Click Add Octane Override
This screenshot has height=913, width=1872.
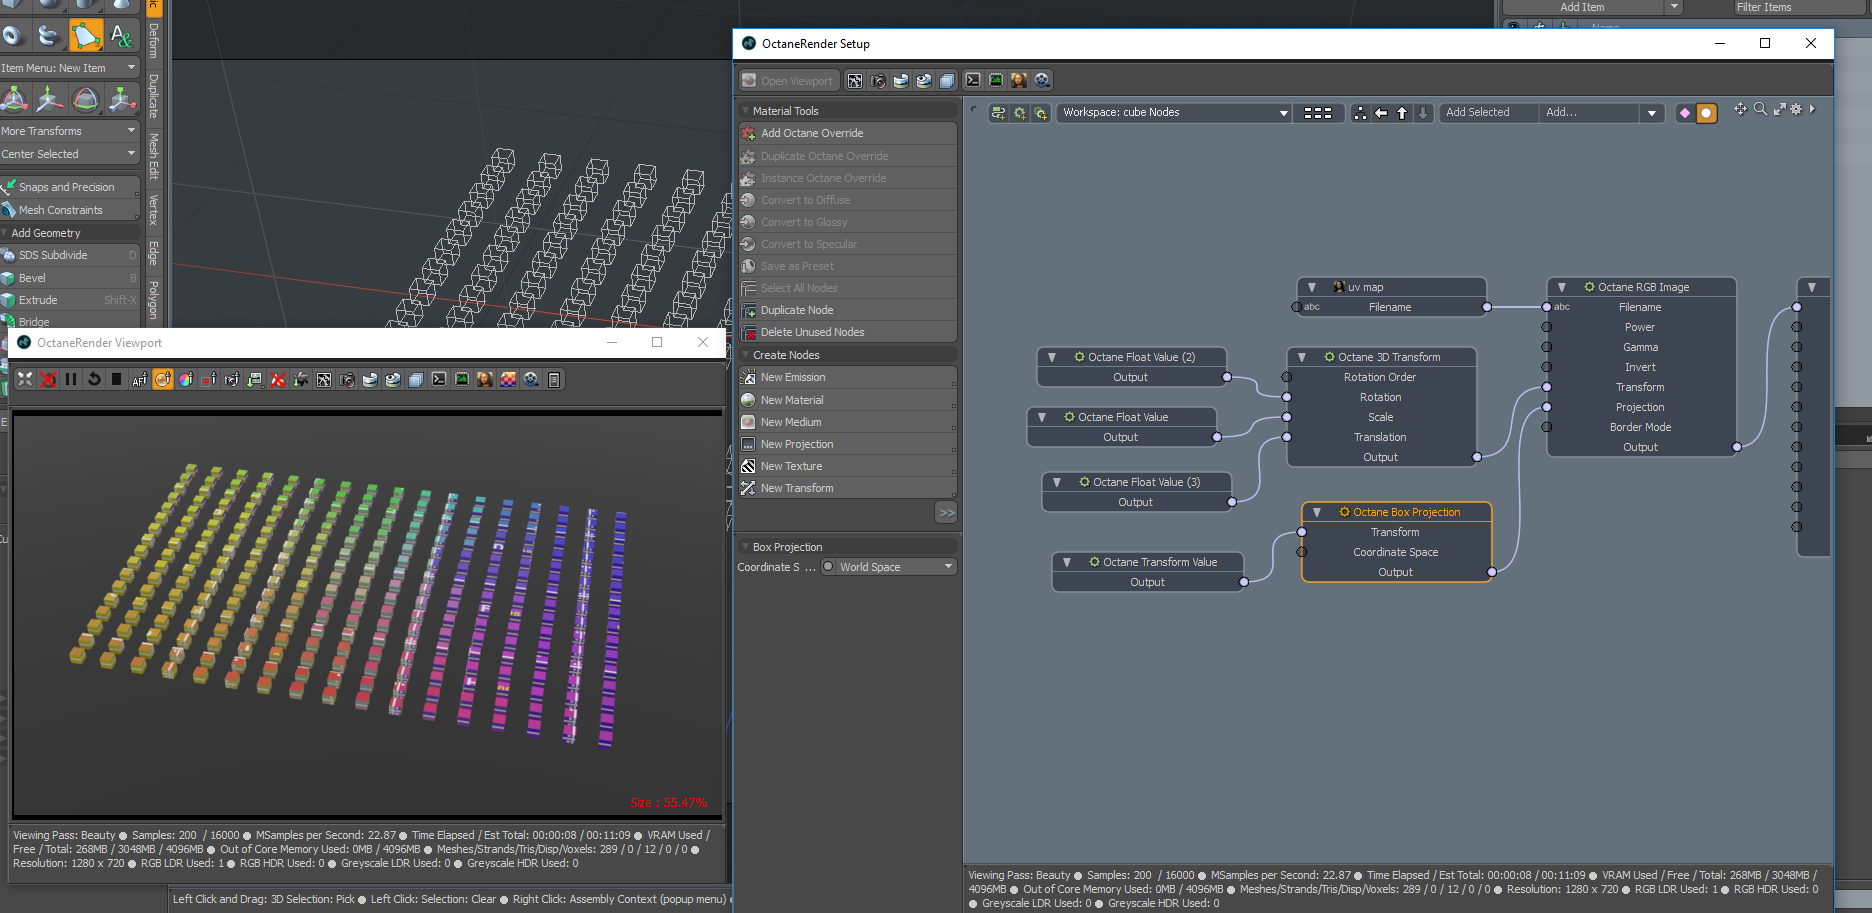847,133
